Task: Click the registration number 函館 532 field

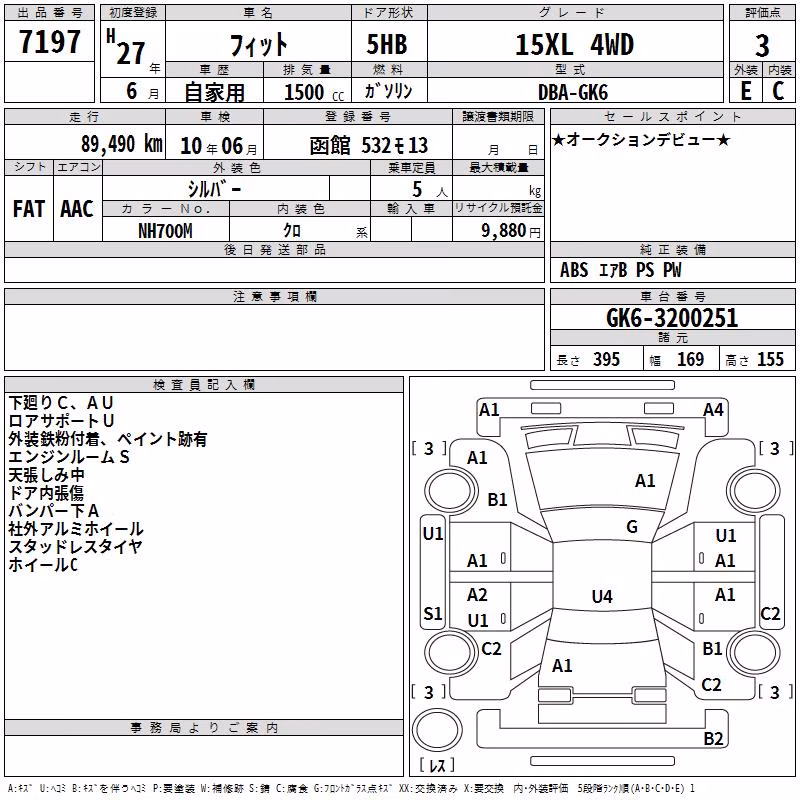Action: tap(358, 145)
